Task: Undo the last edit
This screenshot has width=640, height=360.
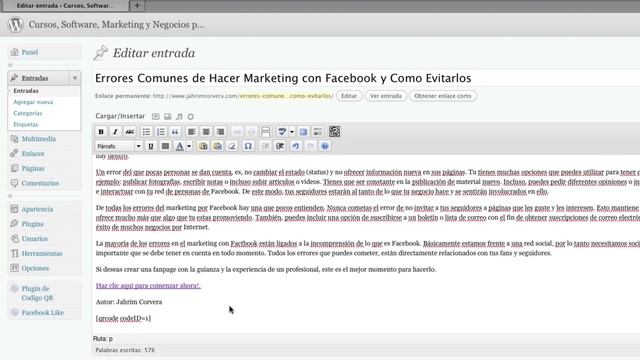Action: point(296,146)
